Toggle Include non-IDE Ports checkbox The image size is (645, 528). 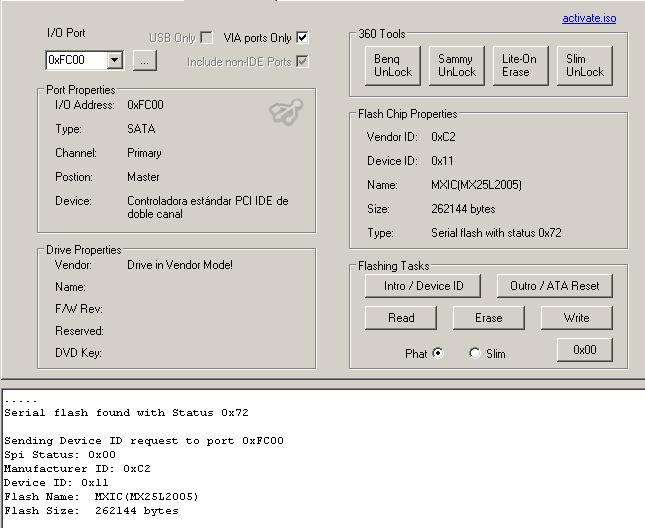point(302,62)
